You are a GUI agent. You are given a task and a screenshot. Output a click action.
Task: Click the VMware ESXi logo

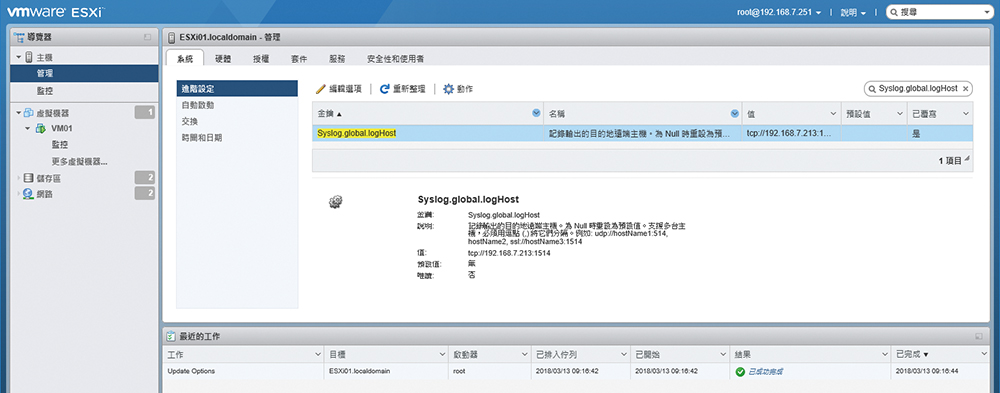point(55,11)
